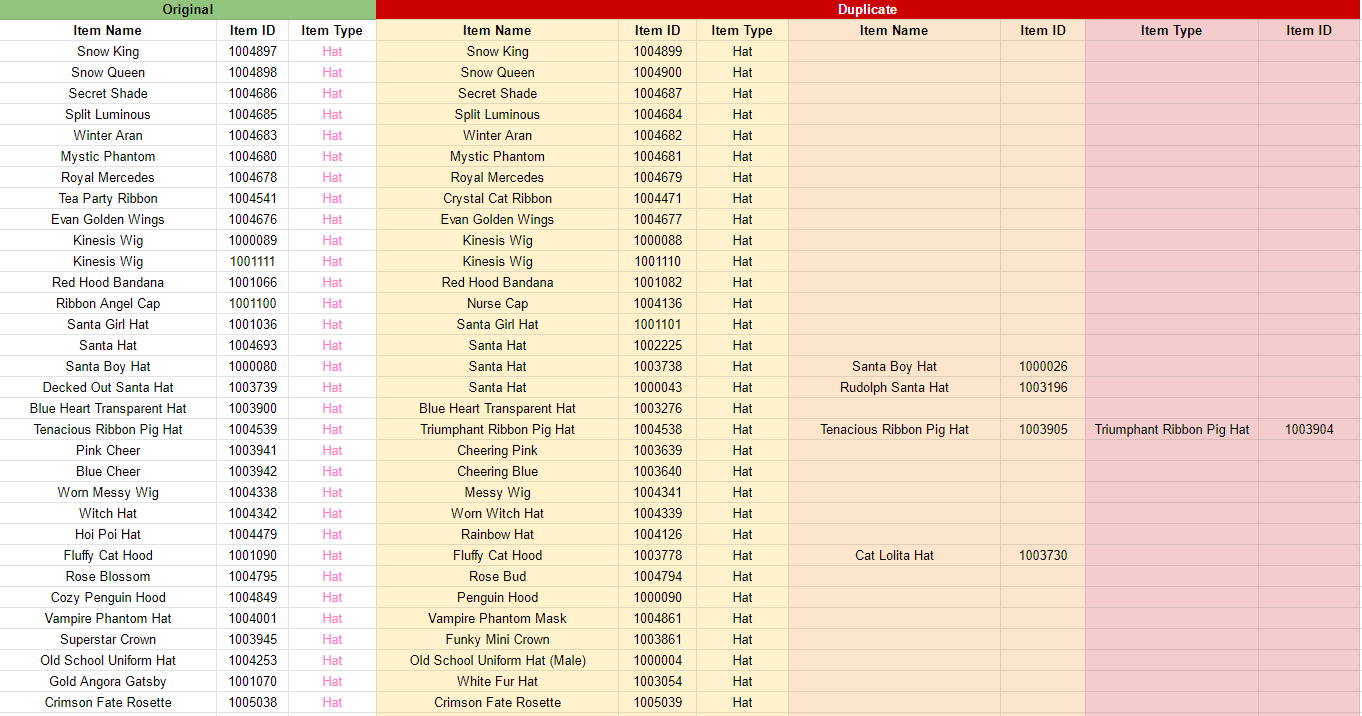The image size is (1362, 716).
Task: Click Item ID 1004679
Action: coord(657,177)
